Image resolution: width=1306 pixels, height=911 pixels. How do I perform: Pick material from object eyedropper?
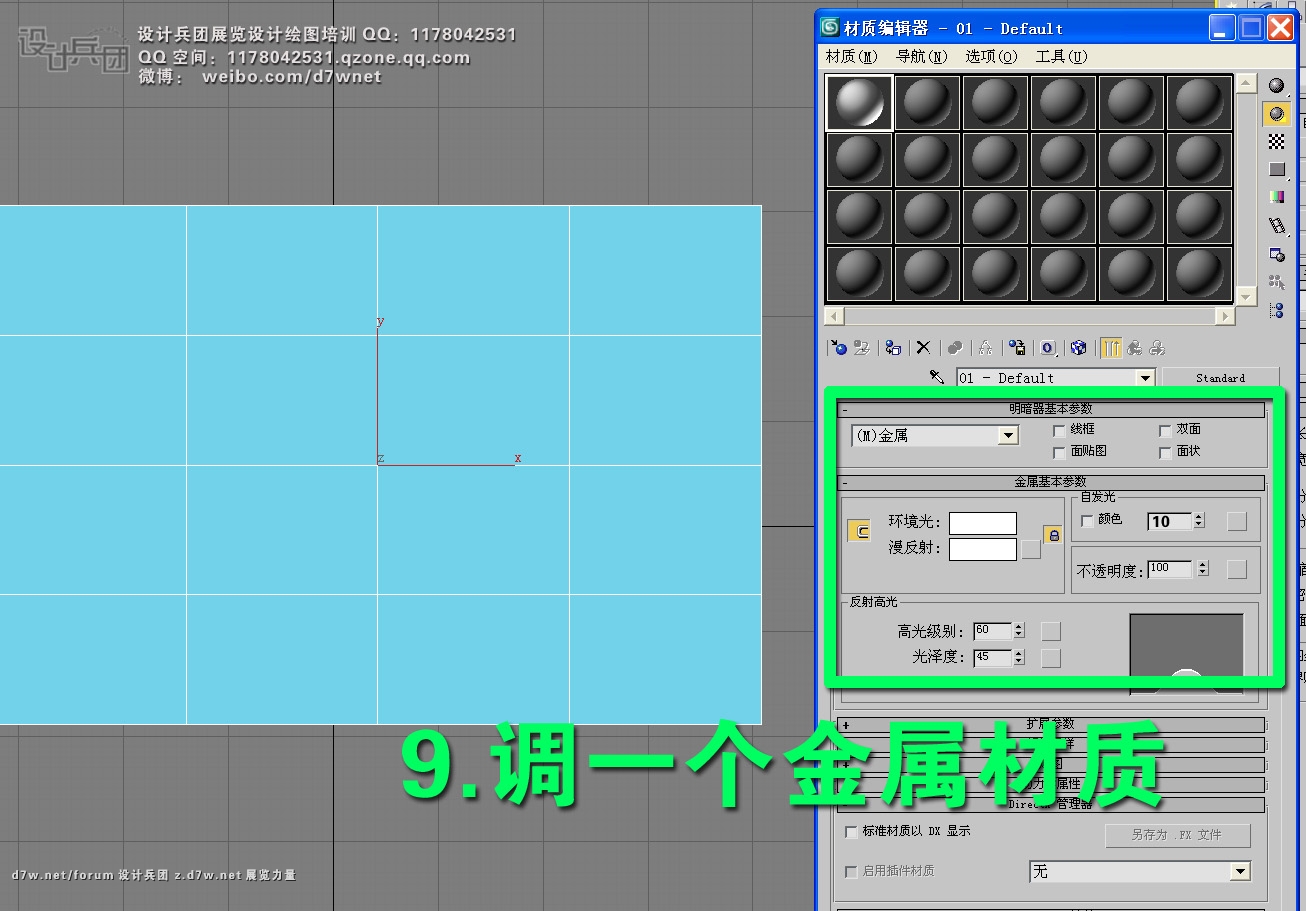[x=937, y=377]
